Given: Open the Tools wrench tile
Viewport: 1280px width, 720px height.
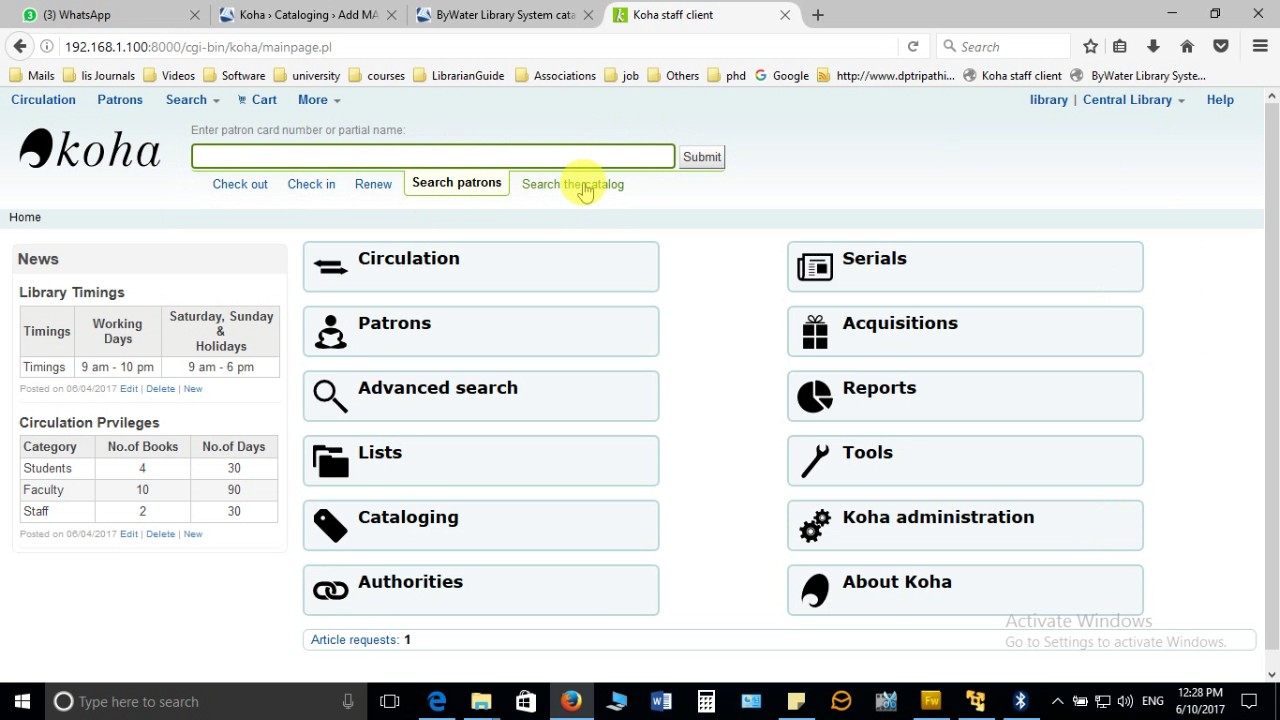Looking at the screenshot, I should click(x=965, y=461).
